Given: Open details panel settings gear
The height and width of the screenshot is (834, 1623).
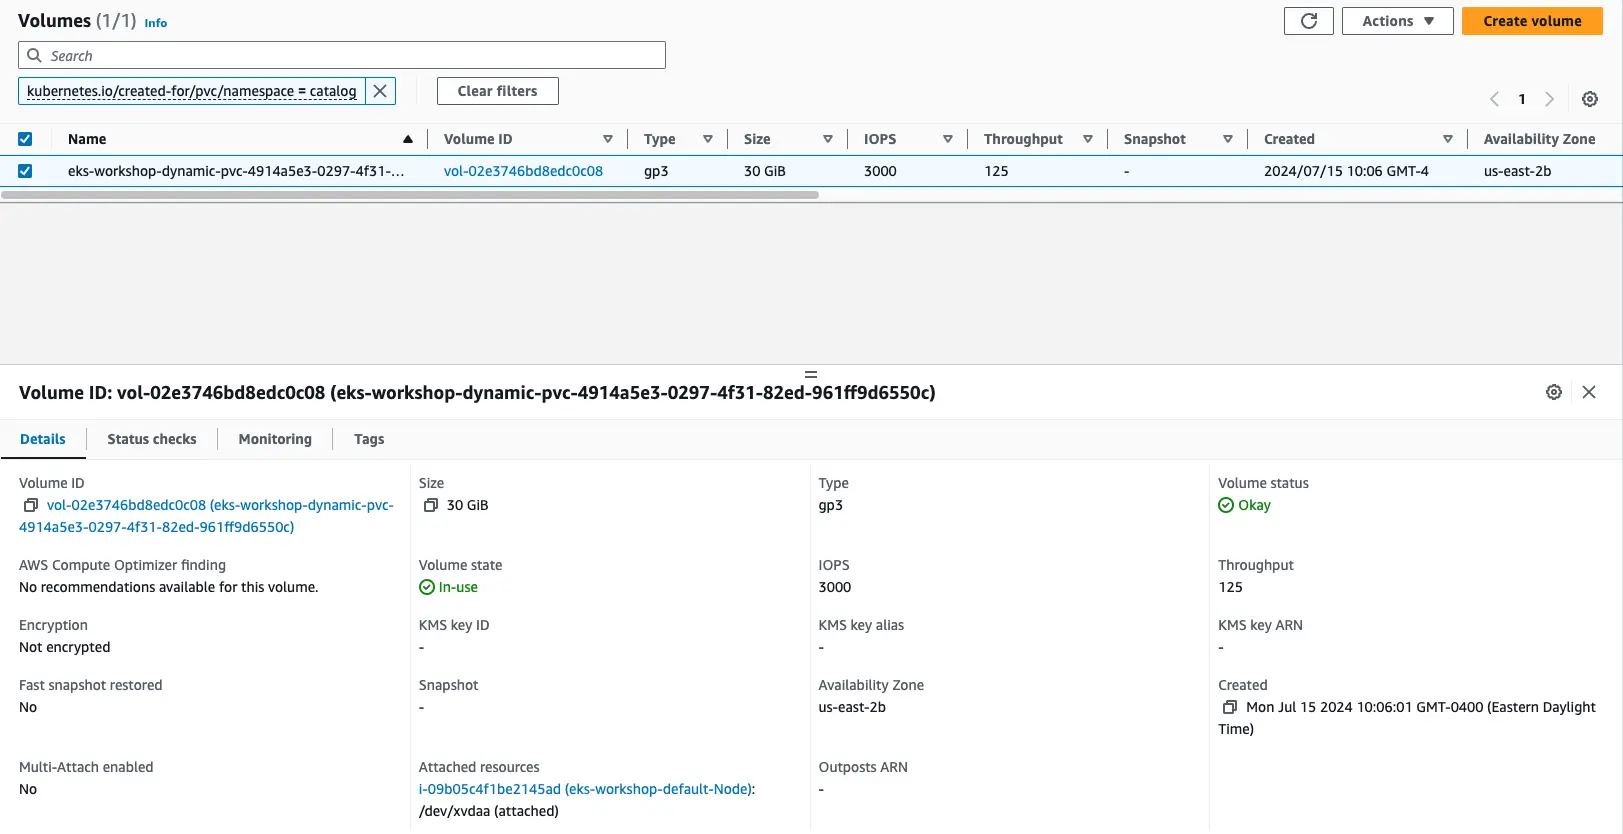Looking at the screenshot, I should coord(1553,392).
